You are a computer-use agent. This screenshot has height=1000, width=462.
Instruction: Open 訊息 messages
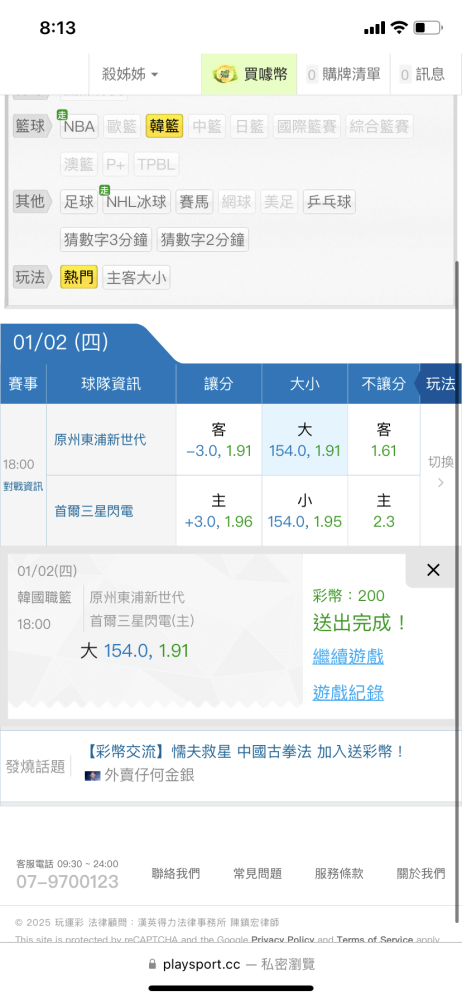424,75
